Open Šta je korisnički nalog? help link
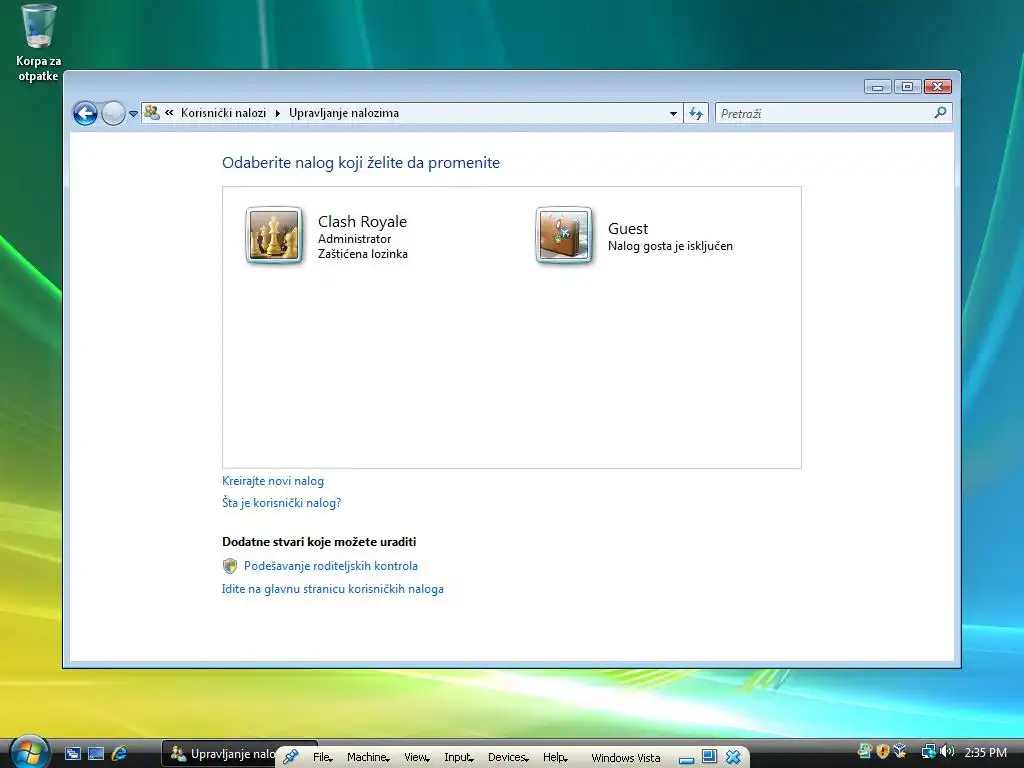The image size is (1024, 768). click(x=281, y=503)
